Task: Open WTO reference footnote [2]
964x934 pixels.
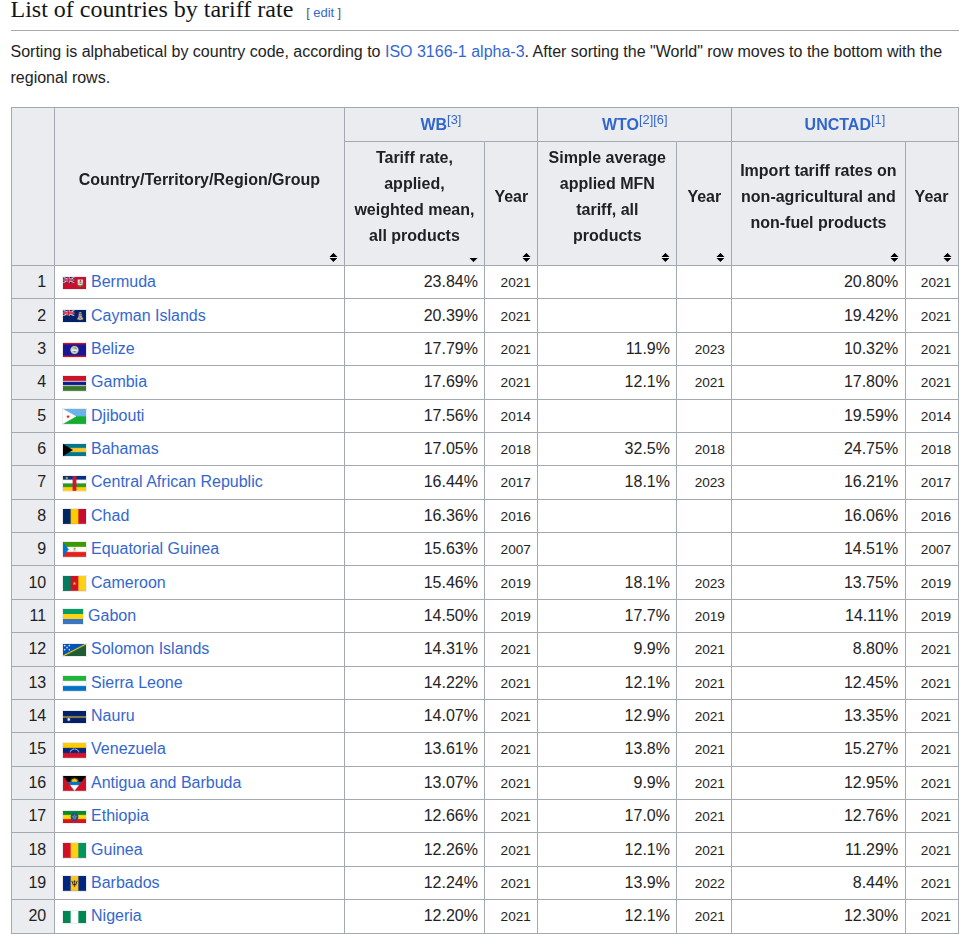Action: pyautogui.click(x=646, y=120)
